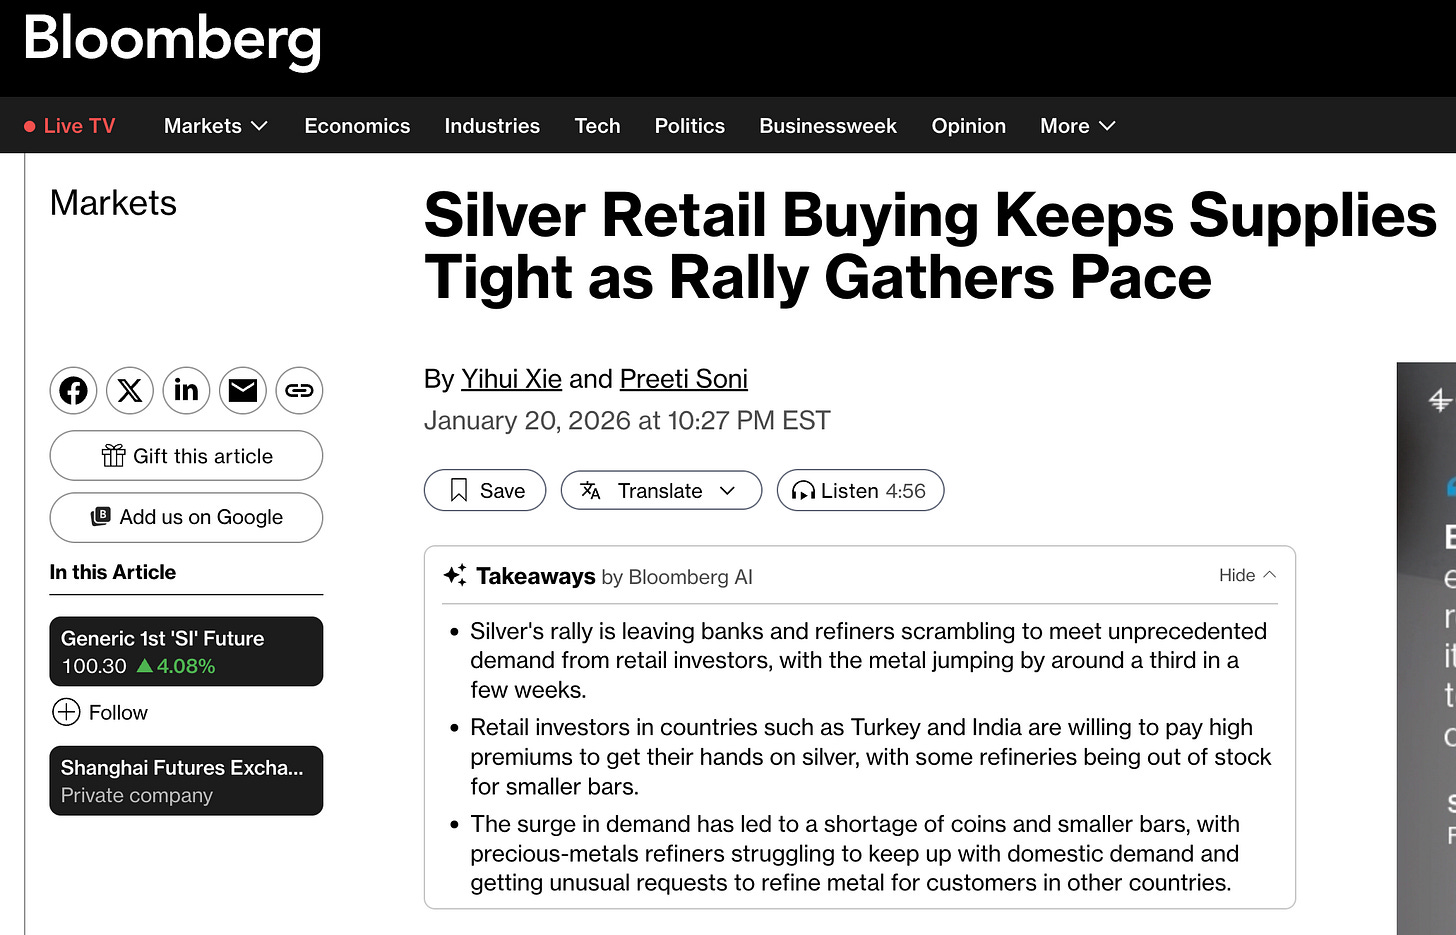Share article on LinkedIn
The height and width of the screenshot is (935, 1456).
(x=186, y=390)
